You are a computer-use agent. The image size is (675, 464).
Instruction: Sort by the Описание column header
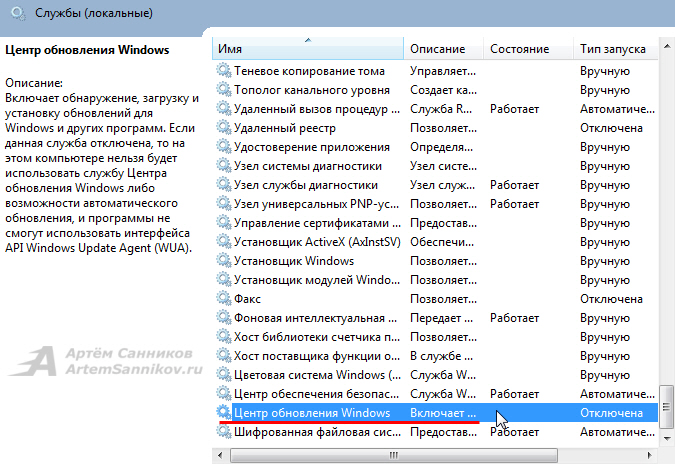tap(443, 49)
